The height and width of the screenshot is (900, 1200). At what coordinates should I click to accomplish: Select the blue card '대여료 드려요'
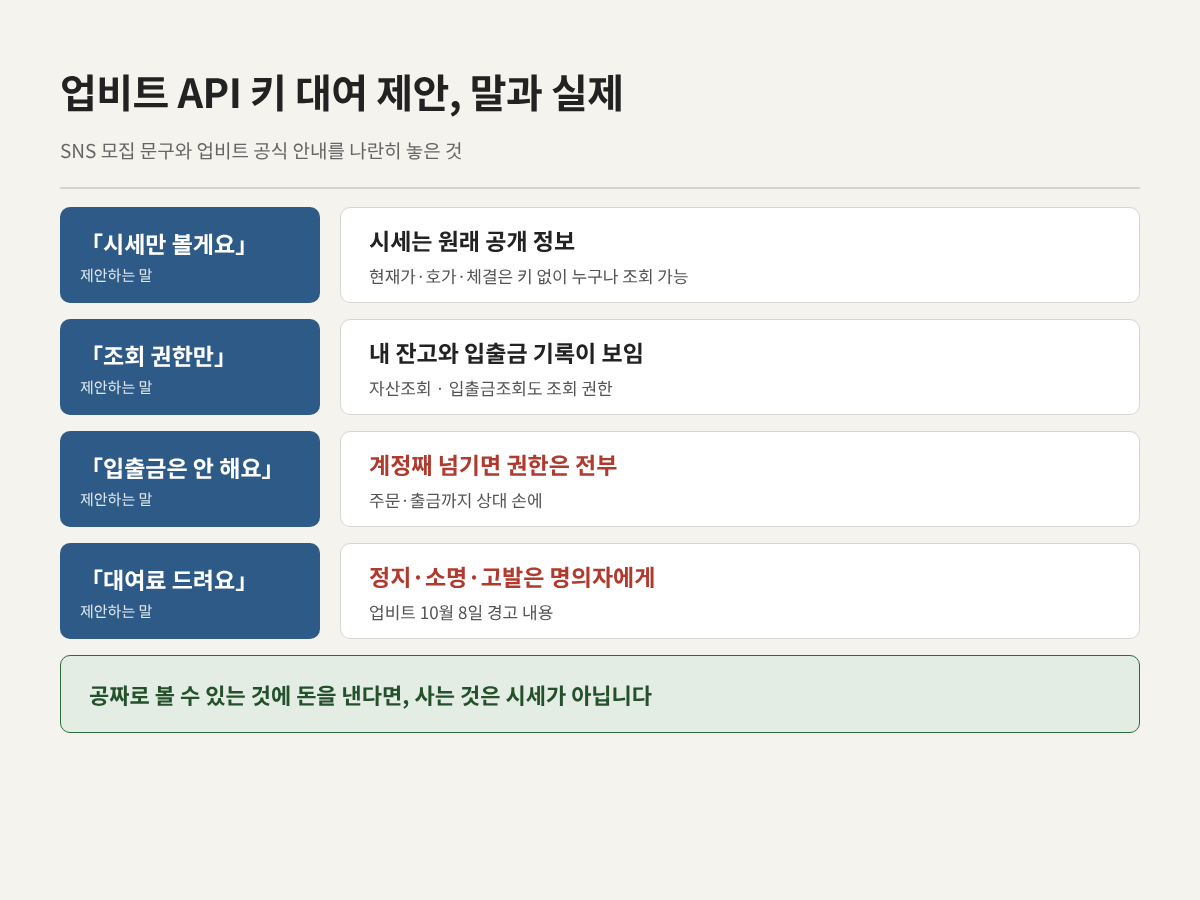(190, 591)
